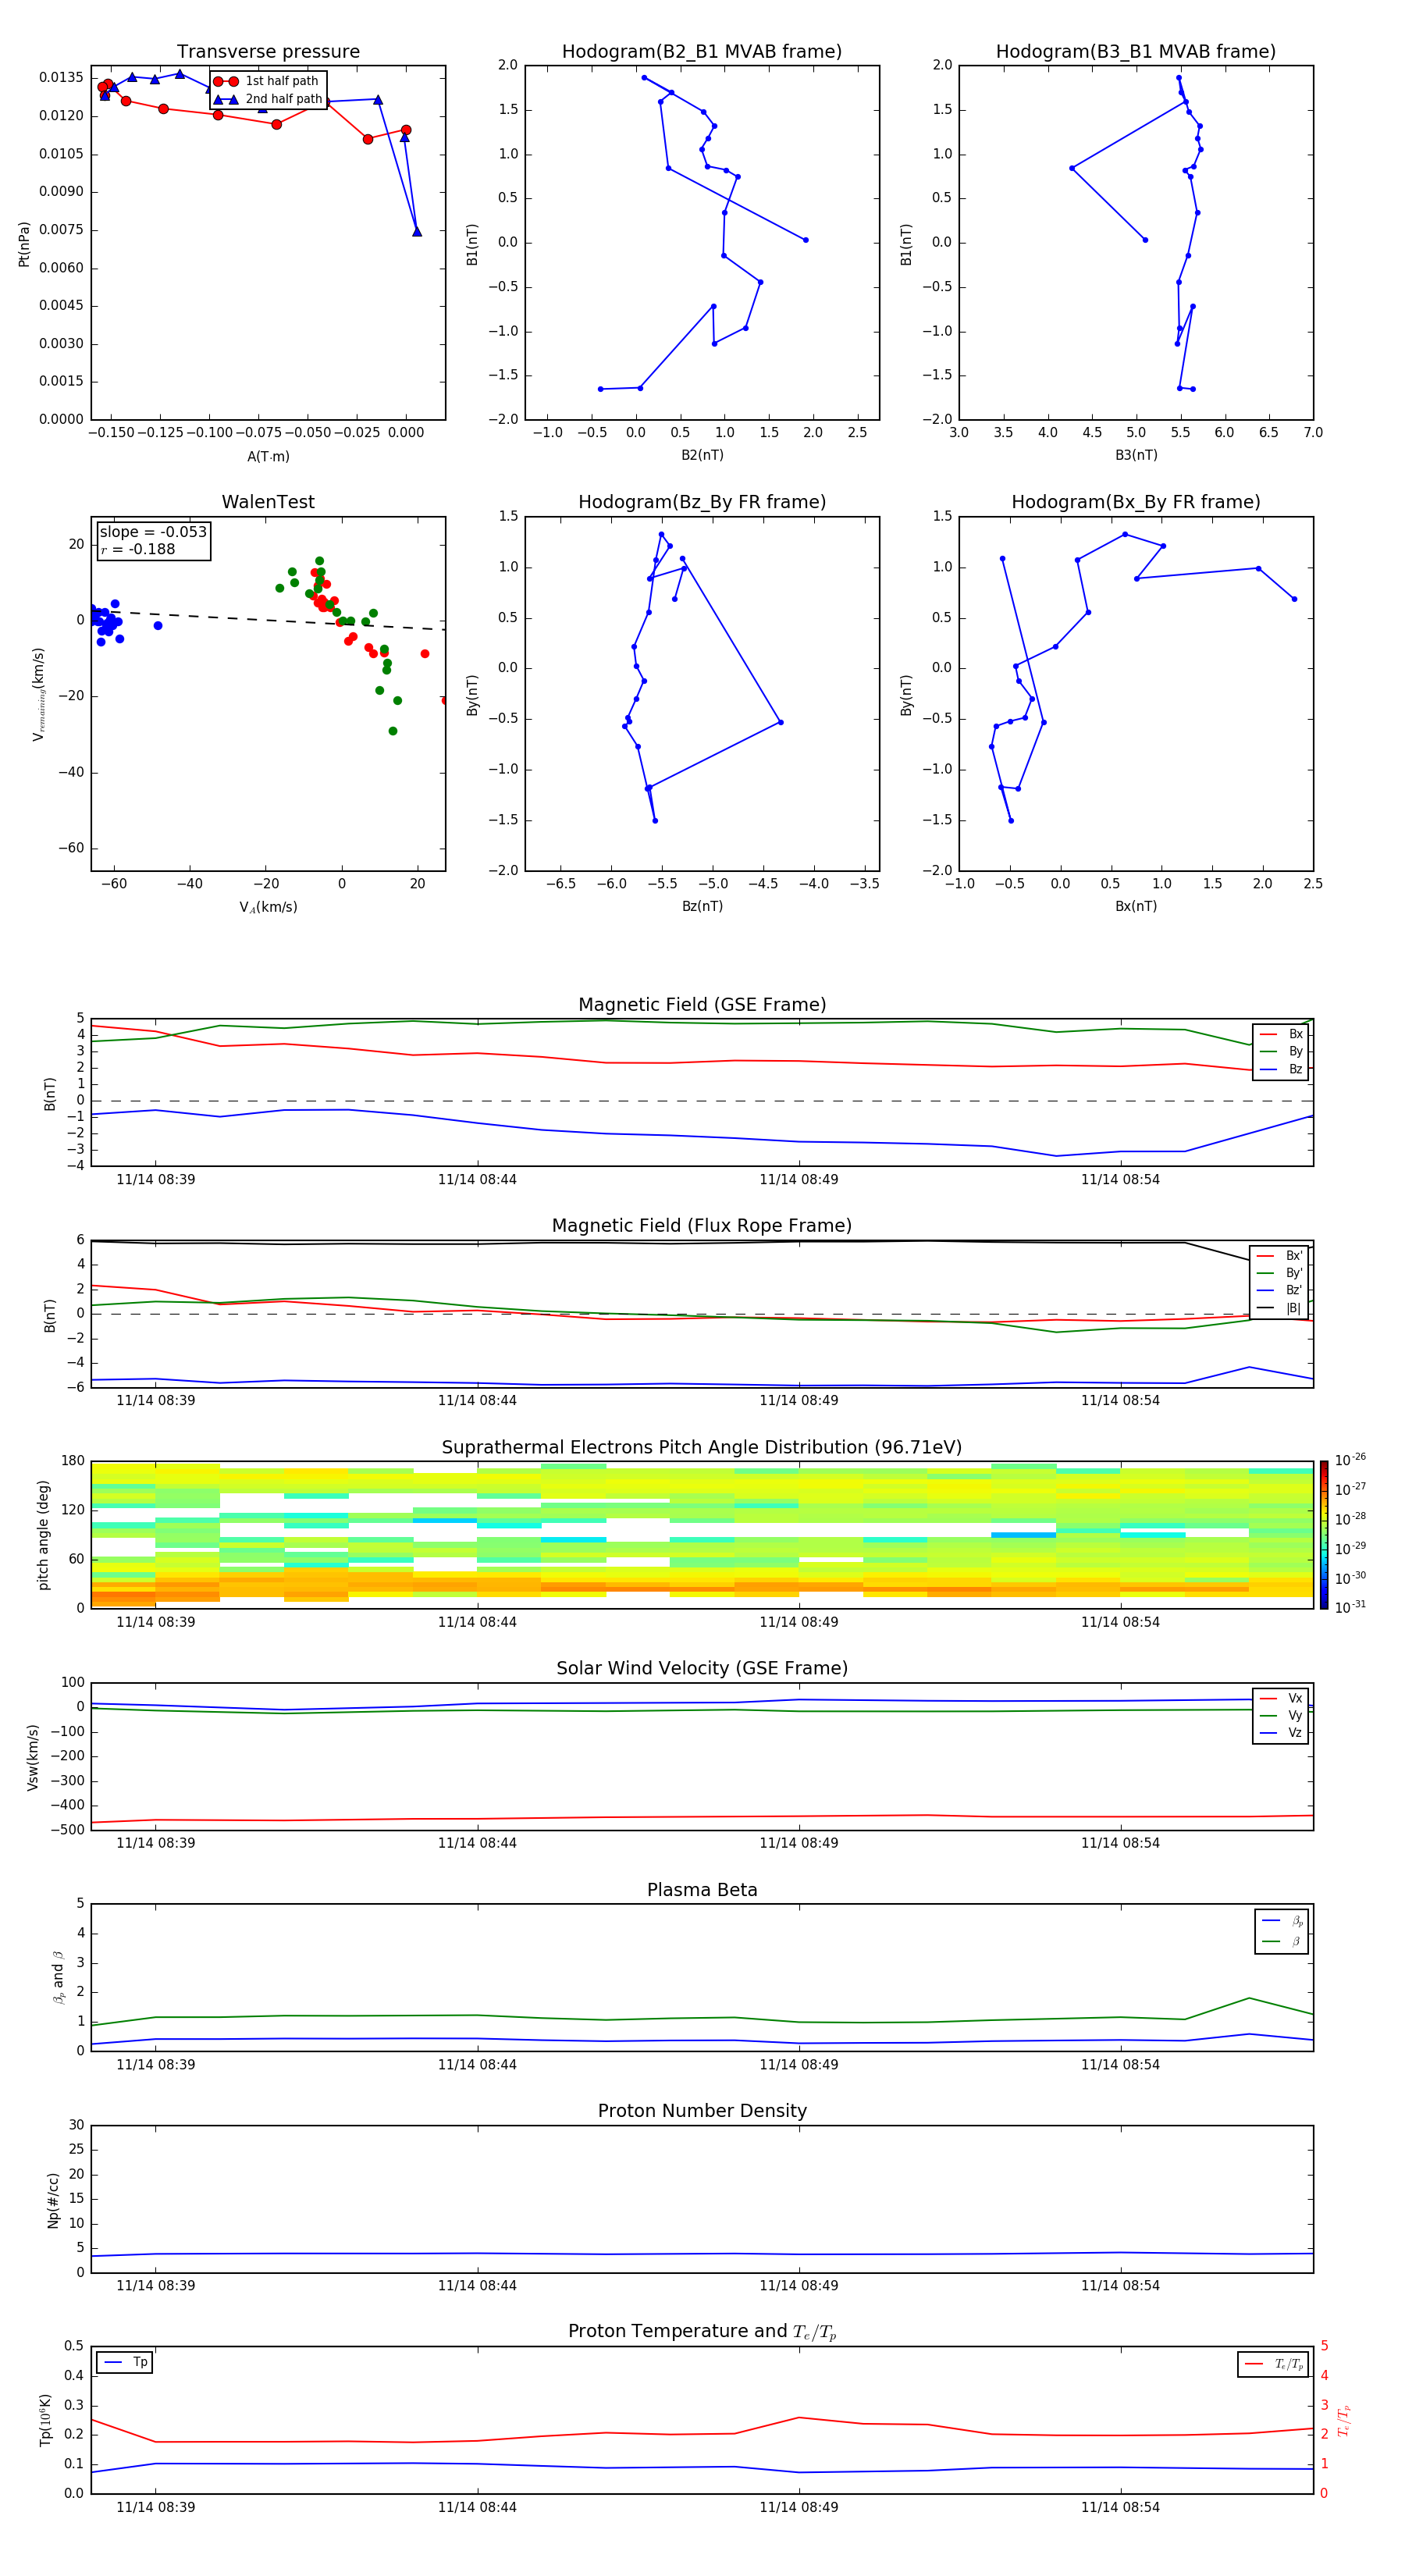This screenshot has width=1405, height=2576.
Task: Click the 'VA(km/s)' x-axis label
Action: pos(268,907)
